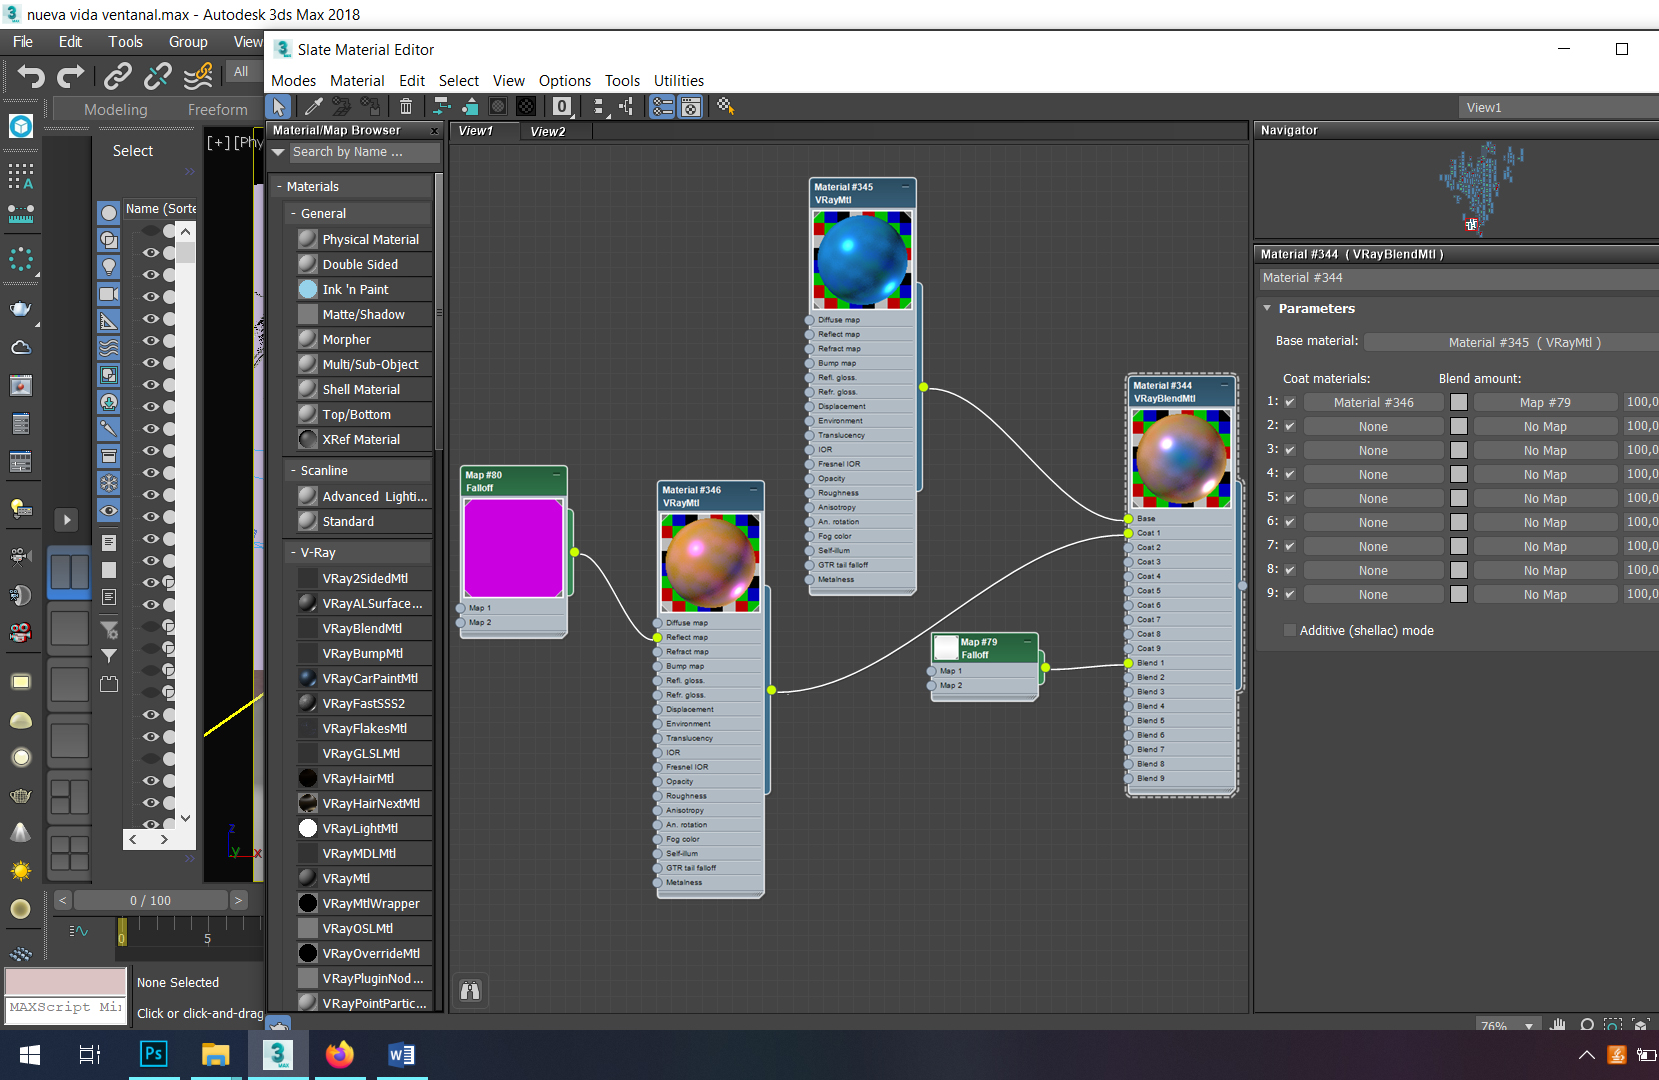Click the binoculars search icon in view
Screen dimensions: 1659x1080
(470, 990)
